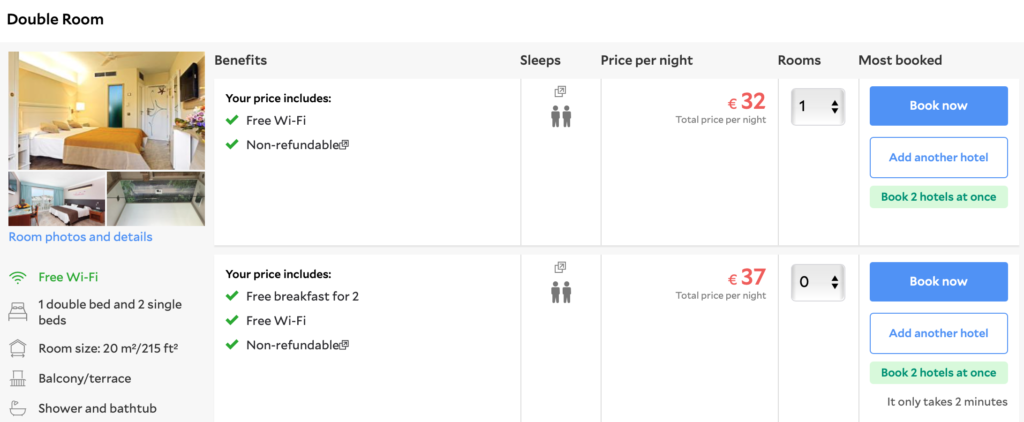Click the balcony/terrace icon

click(18, 379)
